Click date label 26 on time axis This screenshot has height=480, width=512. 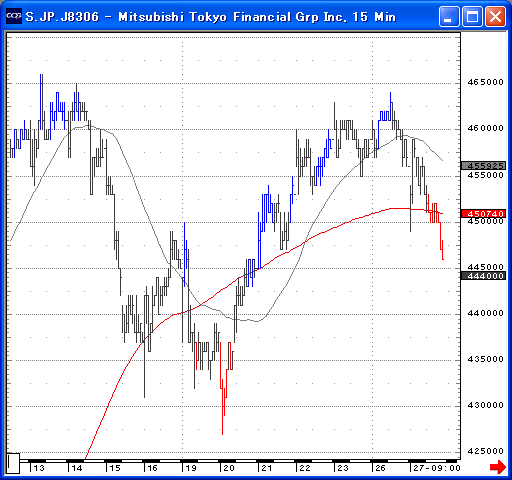[x=380, y=468]
